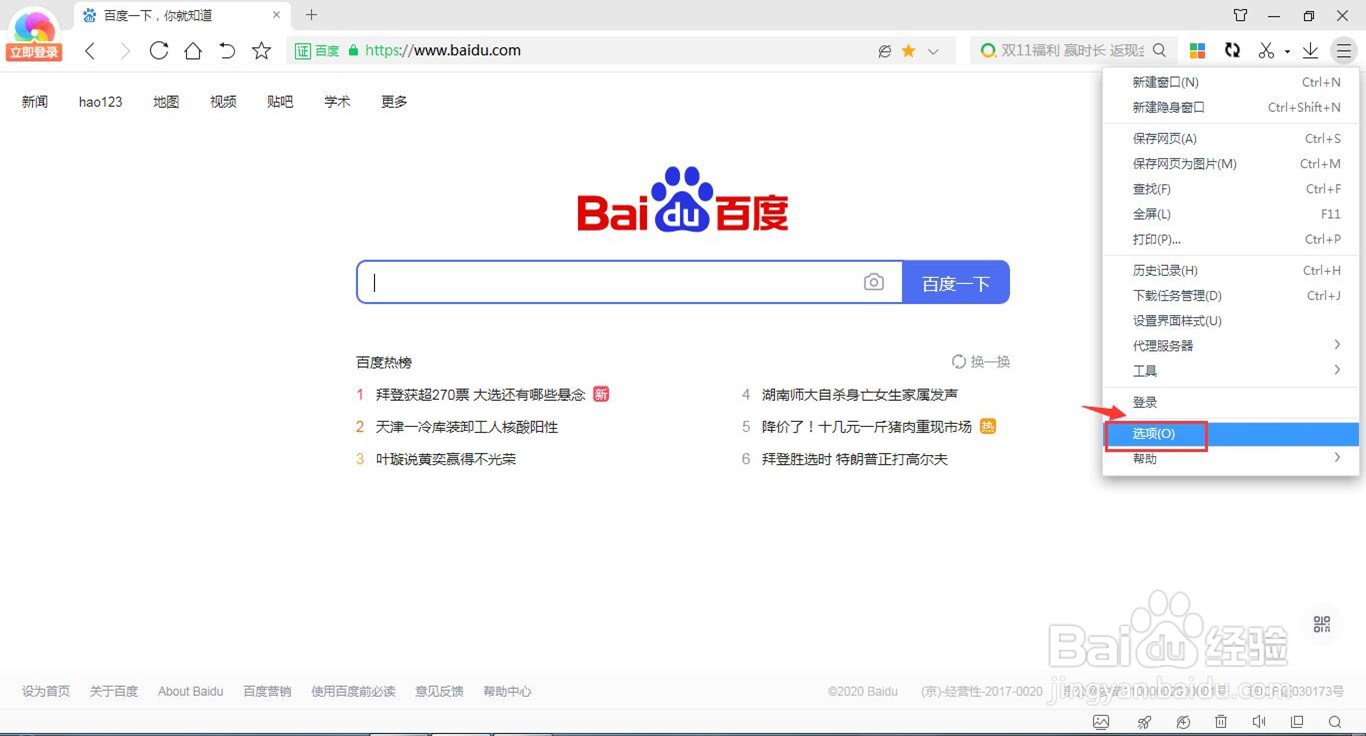The image size is (1366, 736).
Task: Click the scissors screenshot tool icon
Action: coord(1267,50)
